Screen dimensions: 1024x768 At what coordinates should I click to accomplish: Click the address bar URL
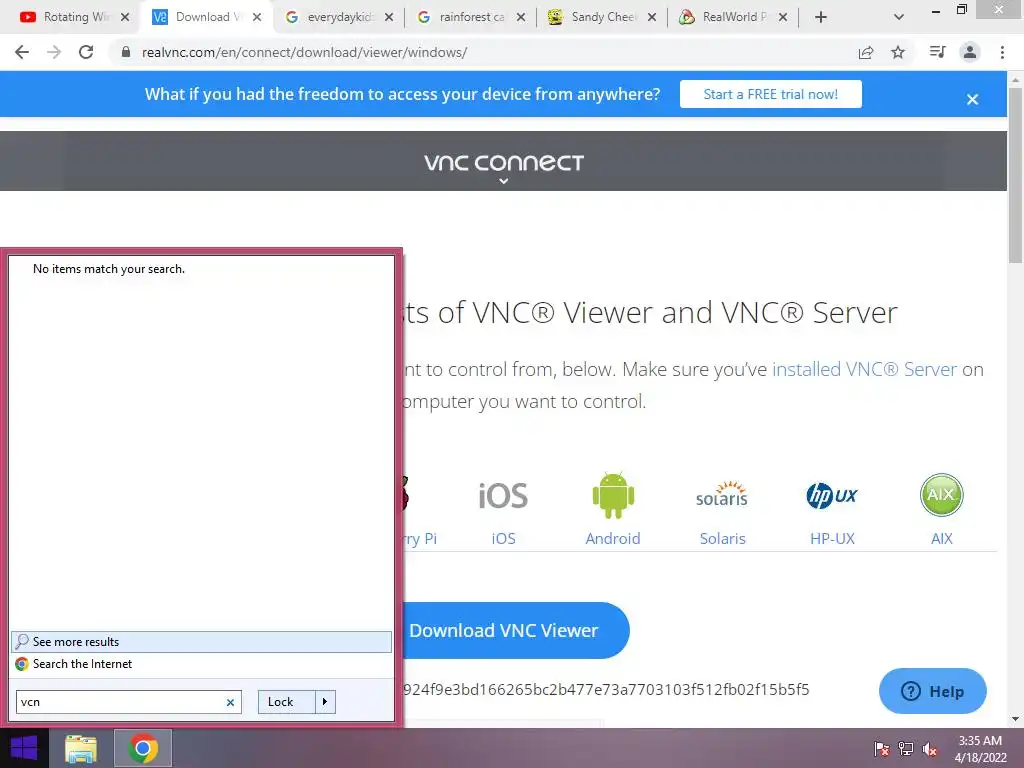(304, 52)
